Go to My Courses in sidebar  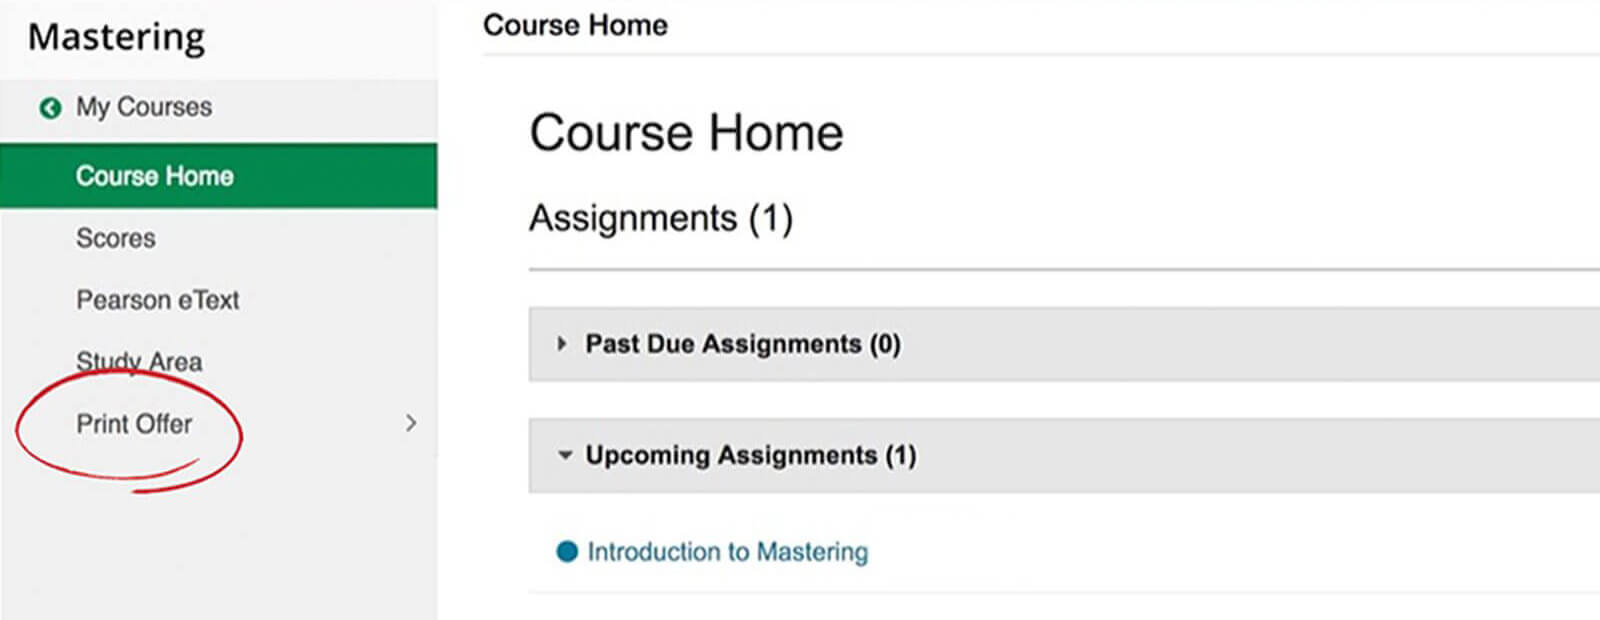(x=144, y=107)
